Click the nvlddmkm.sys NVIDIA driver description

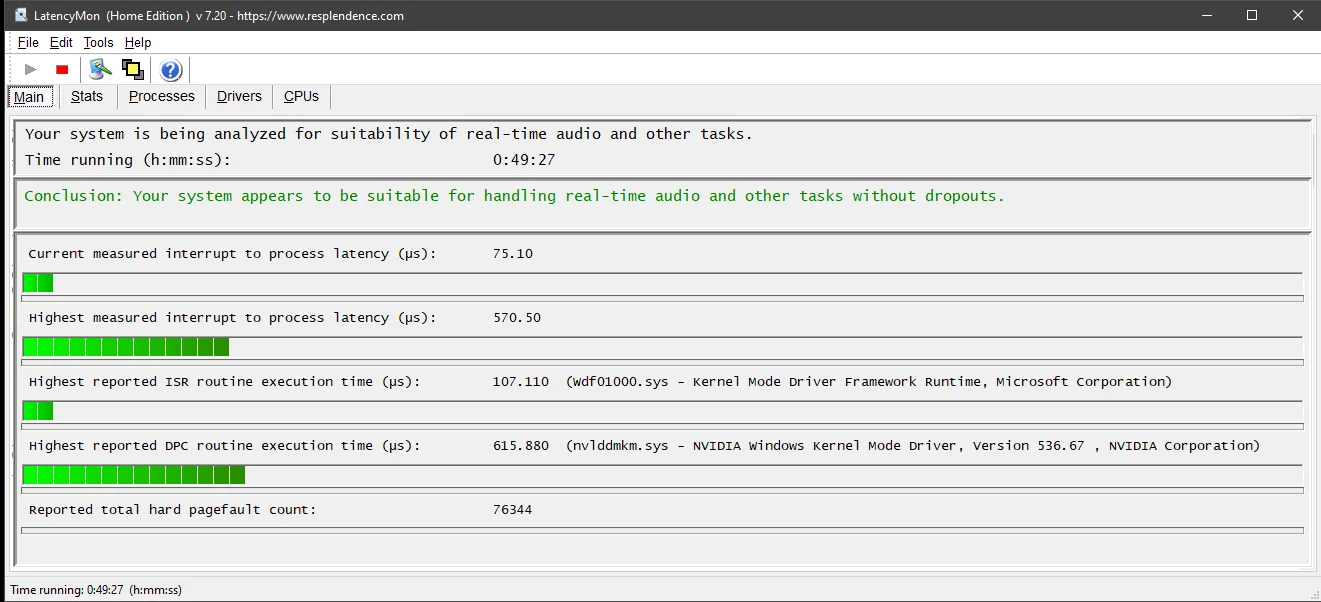pyautogui.click(x=913, y=446)
